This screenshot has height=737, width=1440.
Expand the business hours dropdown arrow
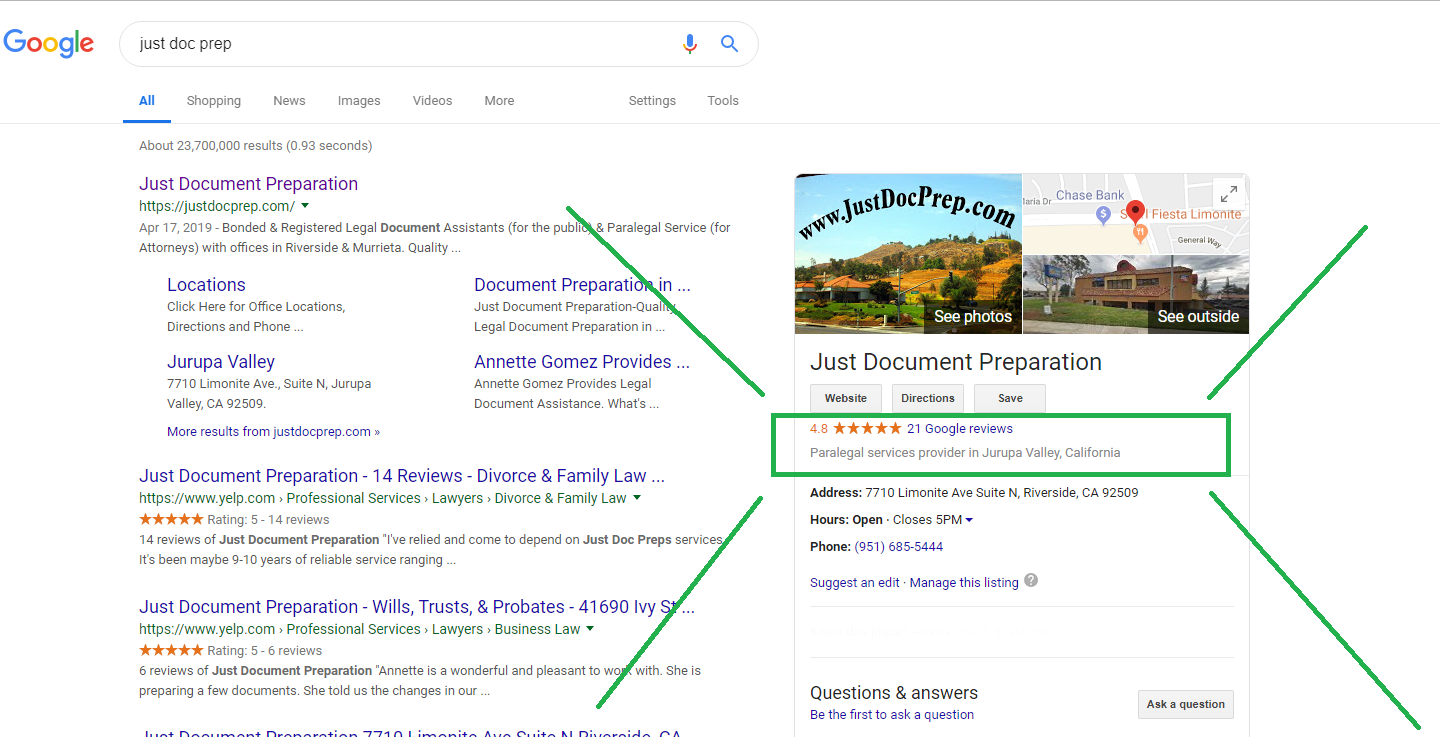tap(969, 520)
